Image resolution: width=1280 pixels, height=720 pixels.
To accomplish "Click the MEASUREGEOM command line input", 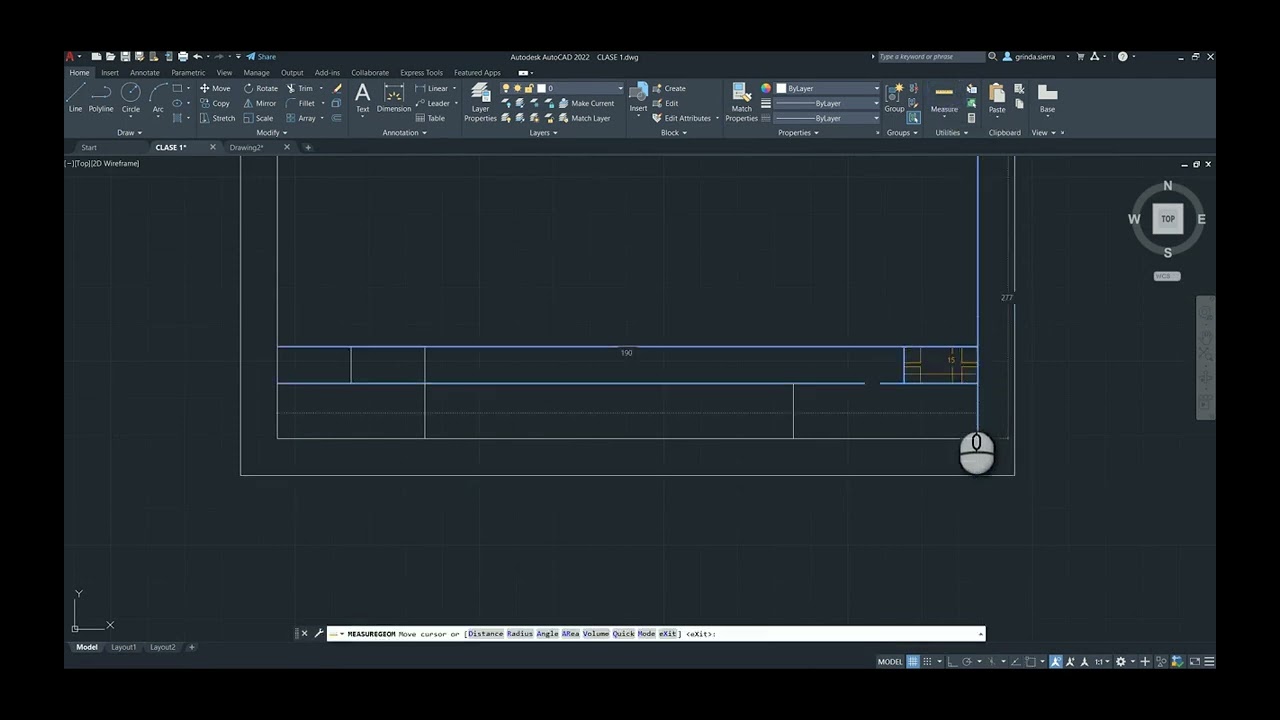I will pyautogui.click(x=656, y=633).
